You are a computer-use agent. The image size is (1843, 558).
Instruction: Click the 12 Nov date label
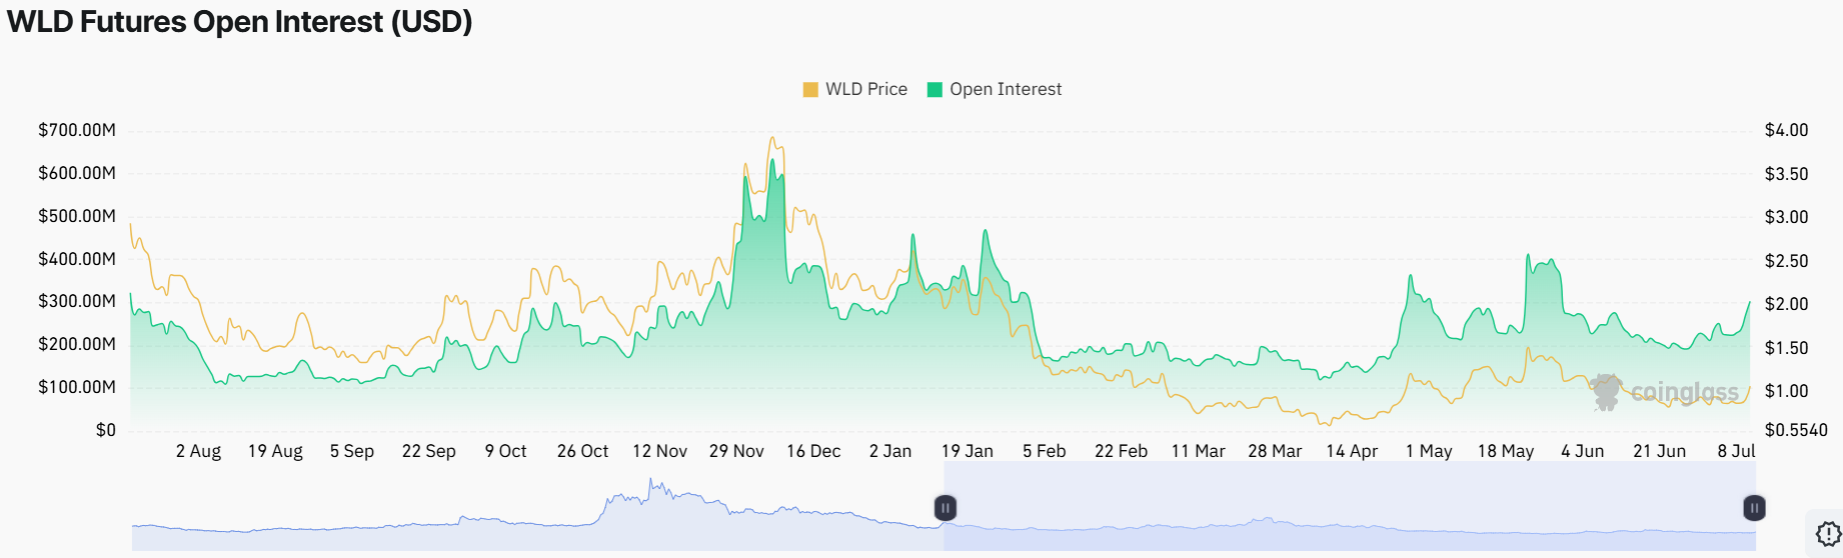[x=660, y=451]
